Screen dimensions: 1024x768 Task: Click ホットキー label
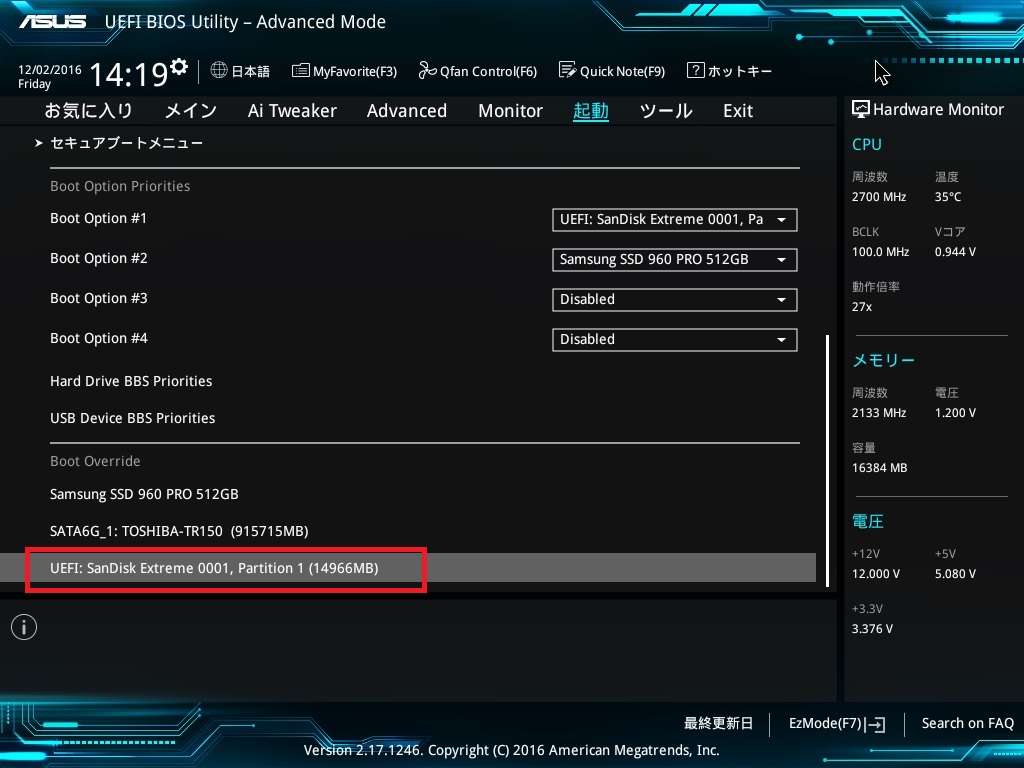[740, 71]
